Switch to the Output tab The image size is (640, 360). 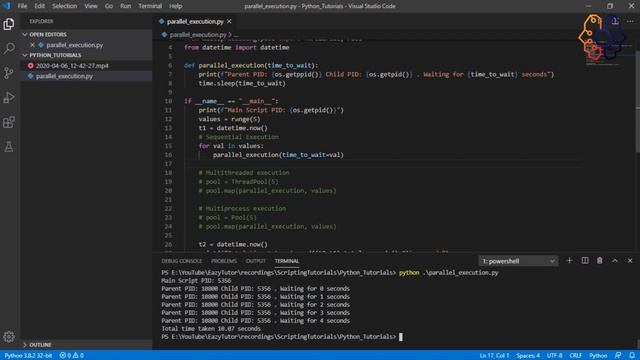[256, 261]
